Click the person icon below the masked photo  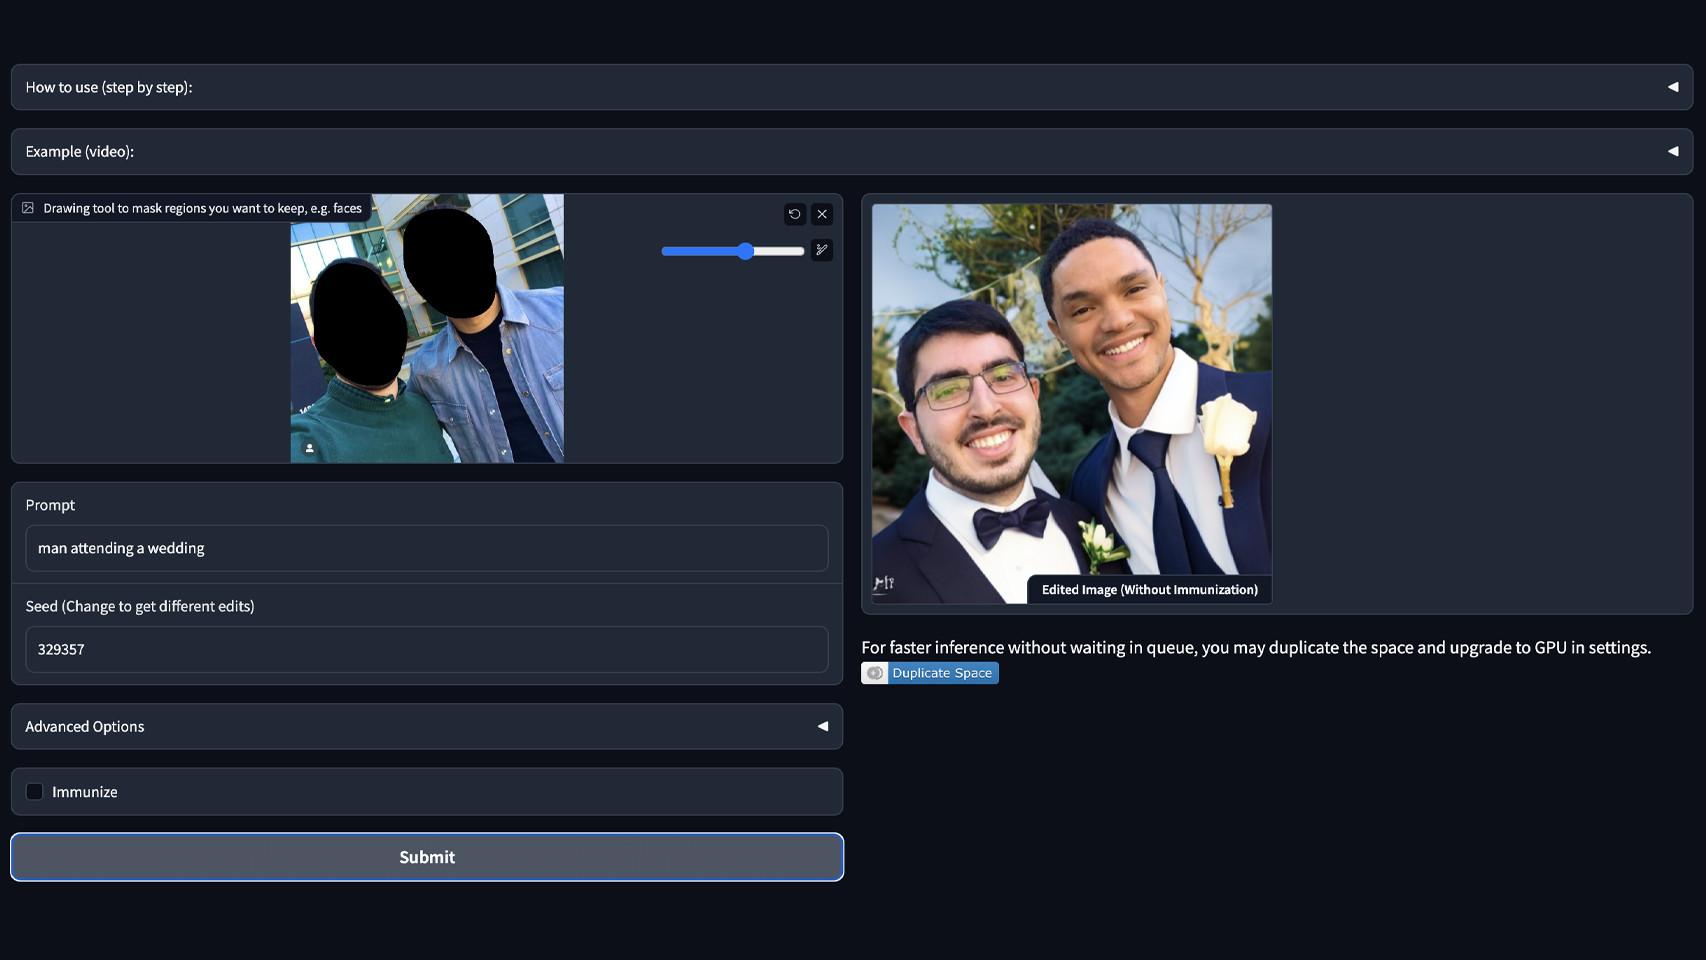(x=310, y=446)
